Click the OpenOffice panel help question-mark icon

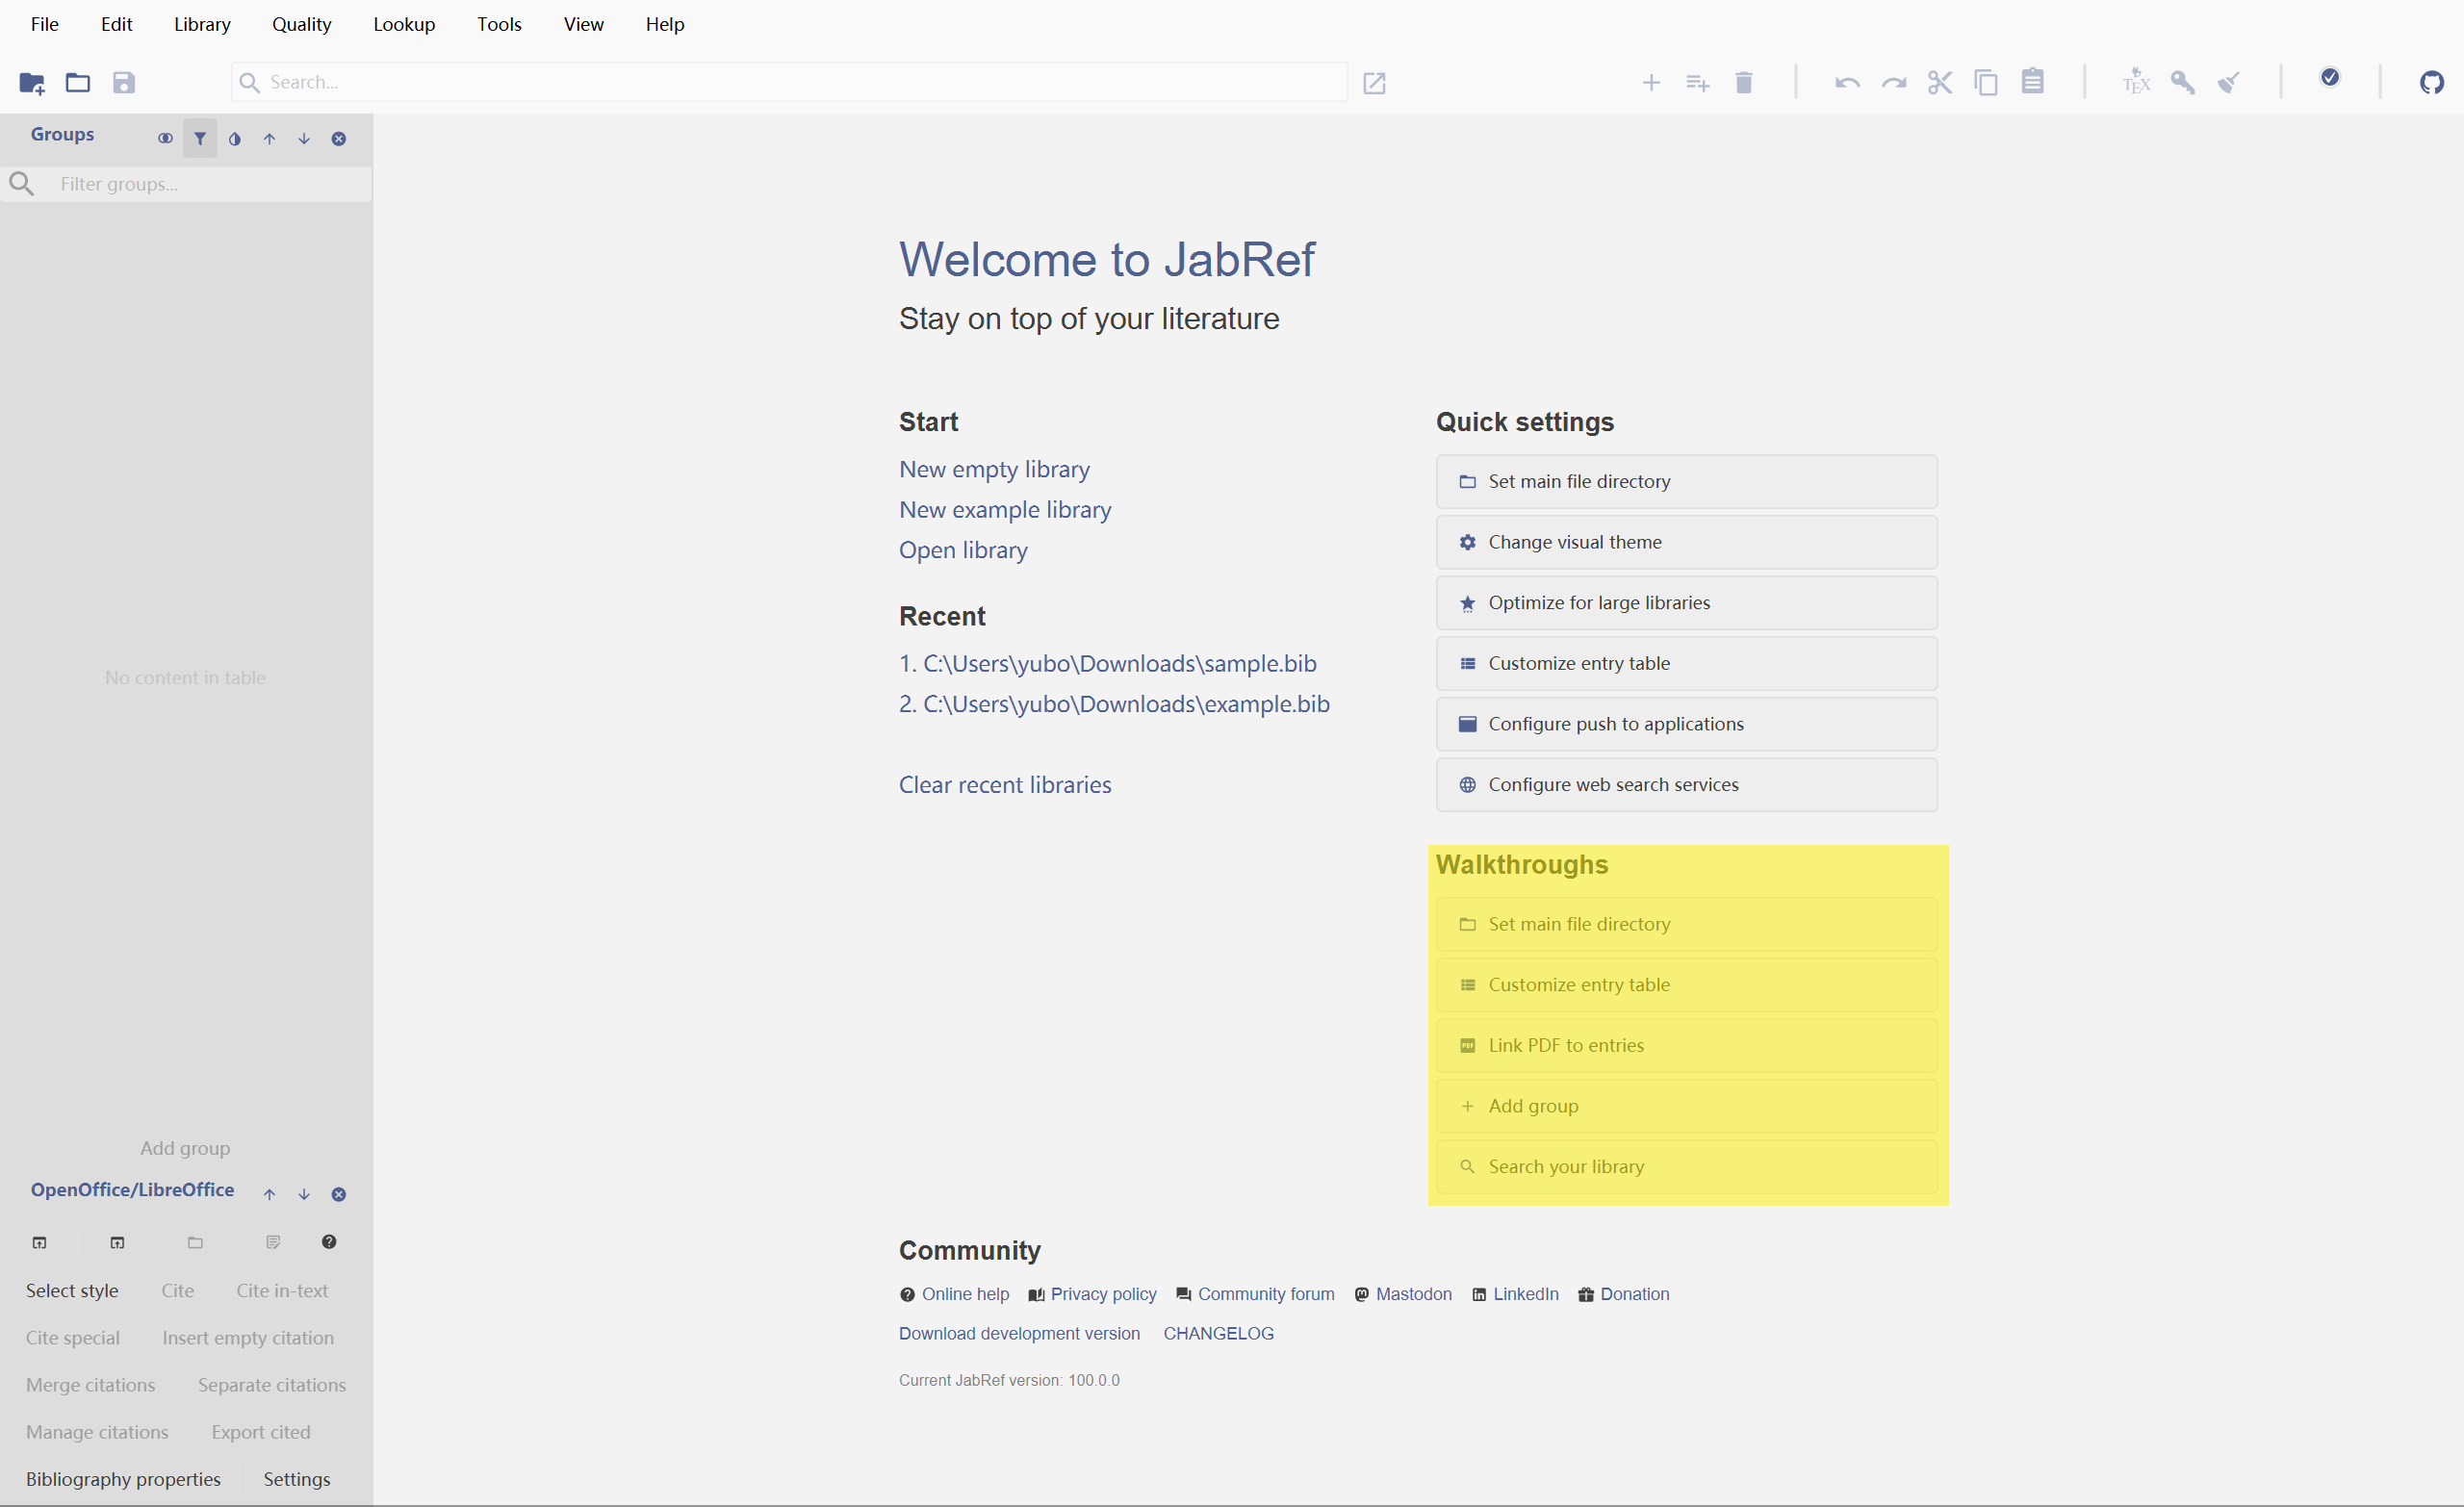(329, 1243)
